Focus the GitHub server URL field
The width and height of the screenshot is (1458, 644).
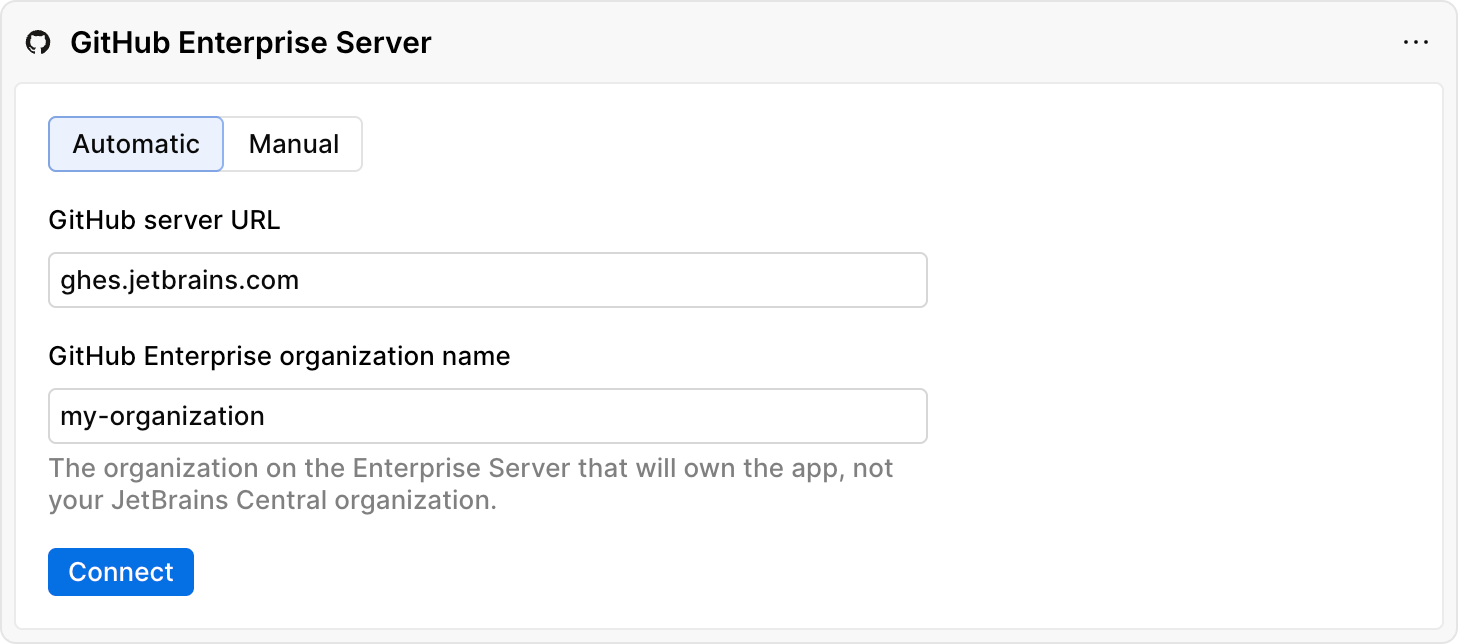coord(488,280)
